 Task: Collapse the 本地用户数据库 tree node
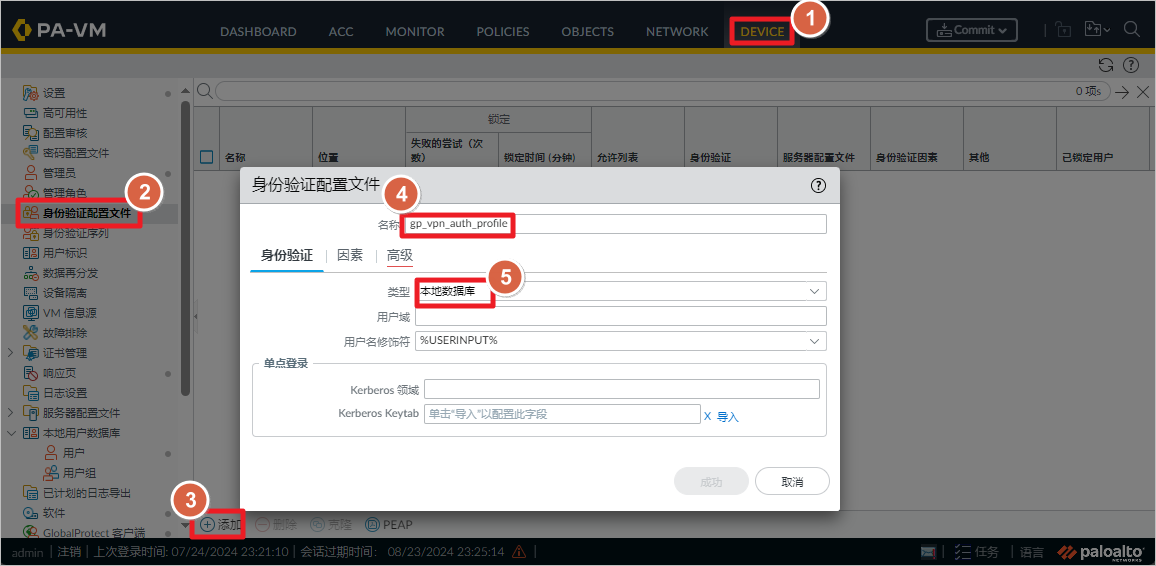click(x=10, y=433)
